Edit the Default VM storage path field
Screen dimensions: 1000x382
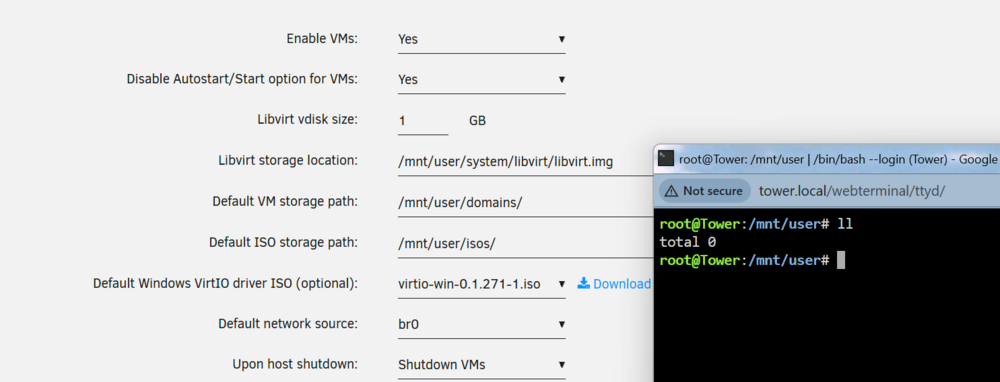click(x=526, y=203)
